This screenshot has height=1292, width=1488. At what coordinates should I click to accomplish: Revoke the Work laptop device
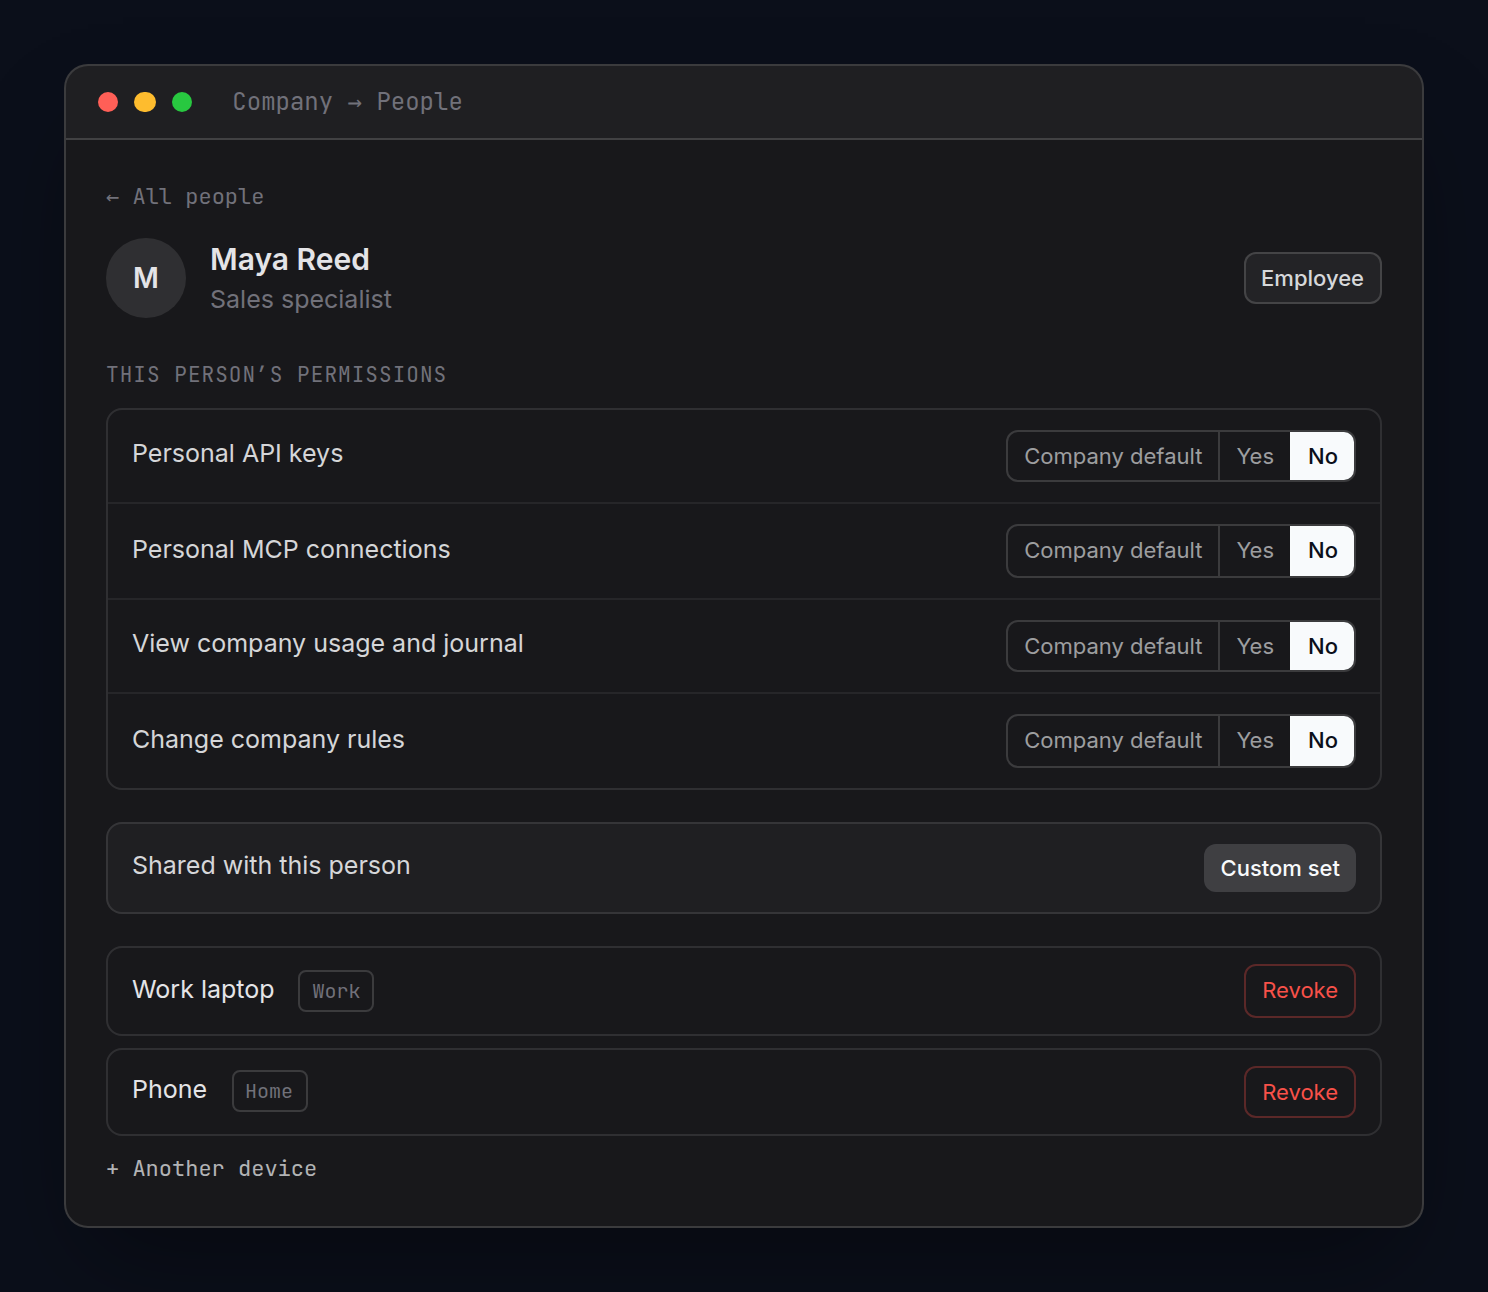(1300, 991)
